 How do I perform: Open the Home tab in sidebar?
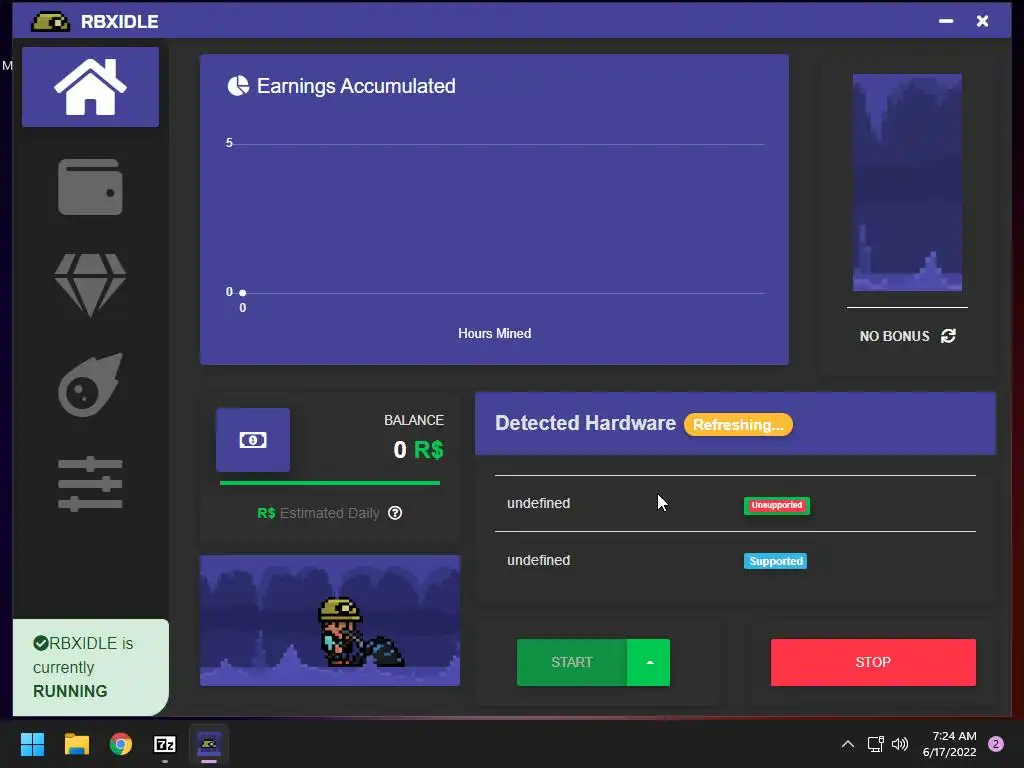[90, 87]
